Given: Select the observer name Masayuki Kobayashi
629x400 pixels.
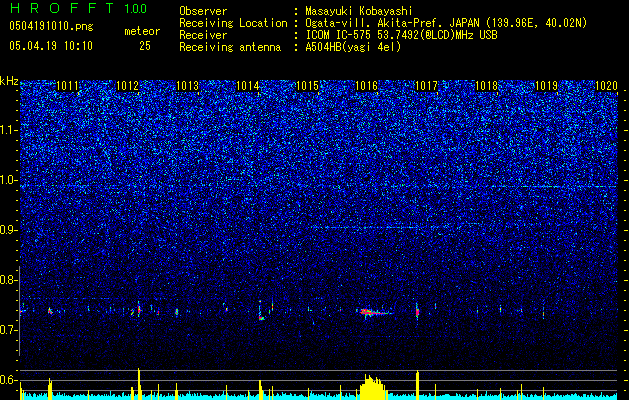Looking at the screenshot, I should (x=359, y=11).
